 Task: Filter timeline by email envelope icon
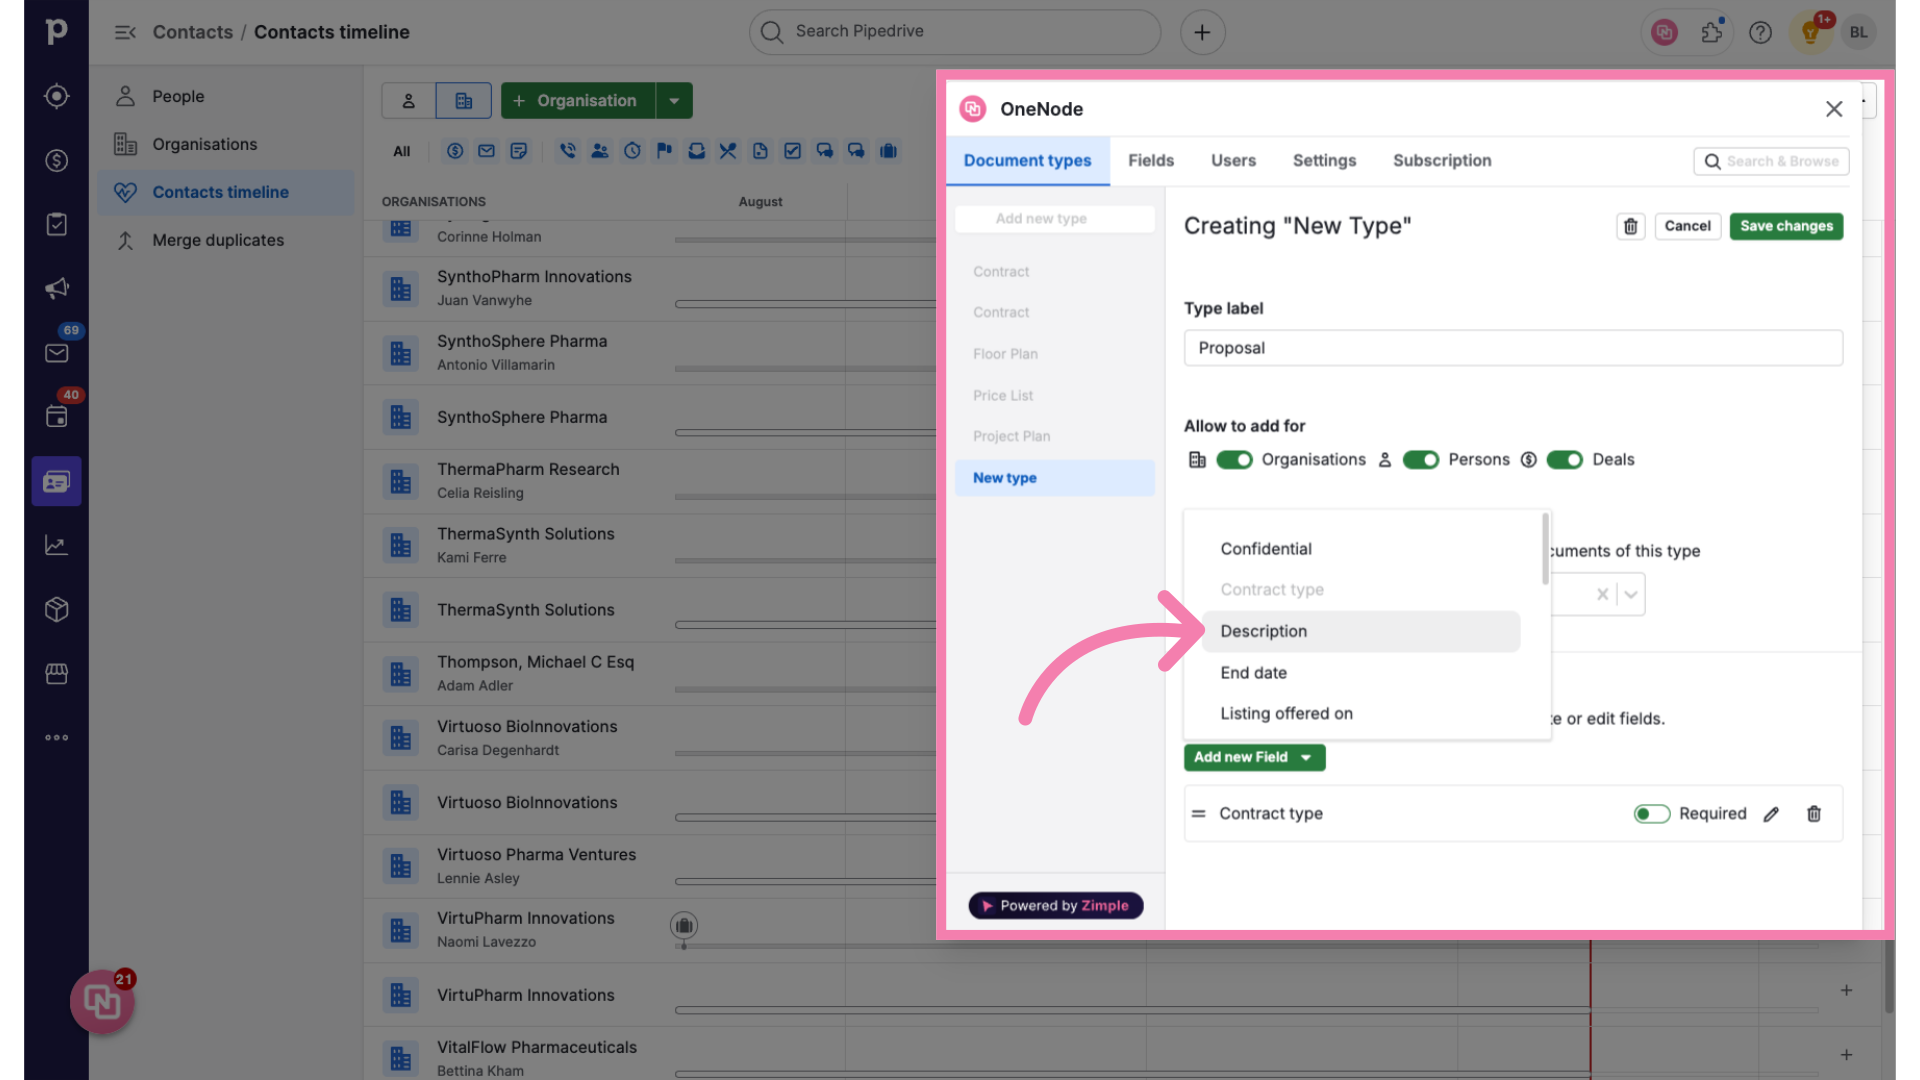click(486, 151)
